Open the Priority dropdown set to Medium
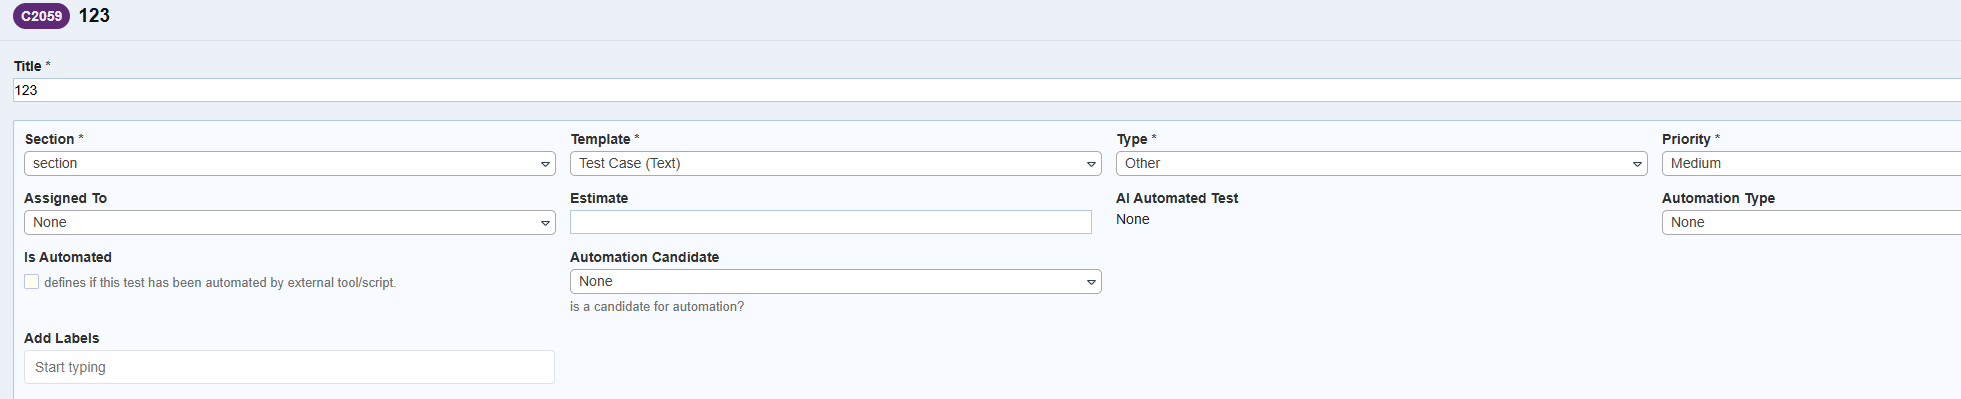 point(1811,163)
